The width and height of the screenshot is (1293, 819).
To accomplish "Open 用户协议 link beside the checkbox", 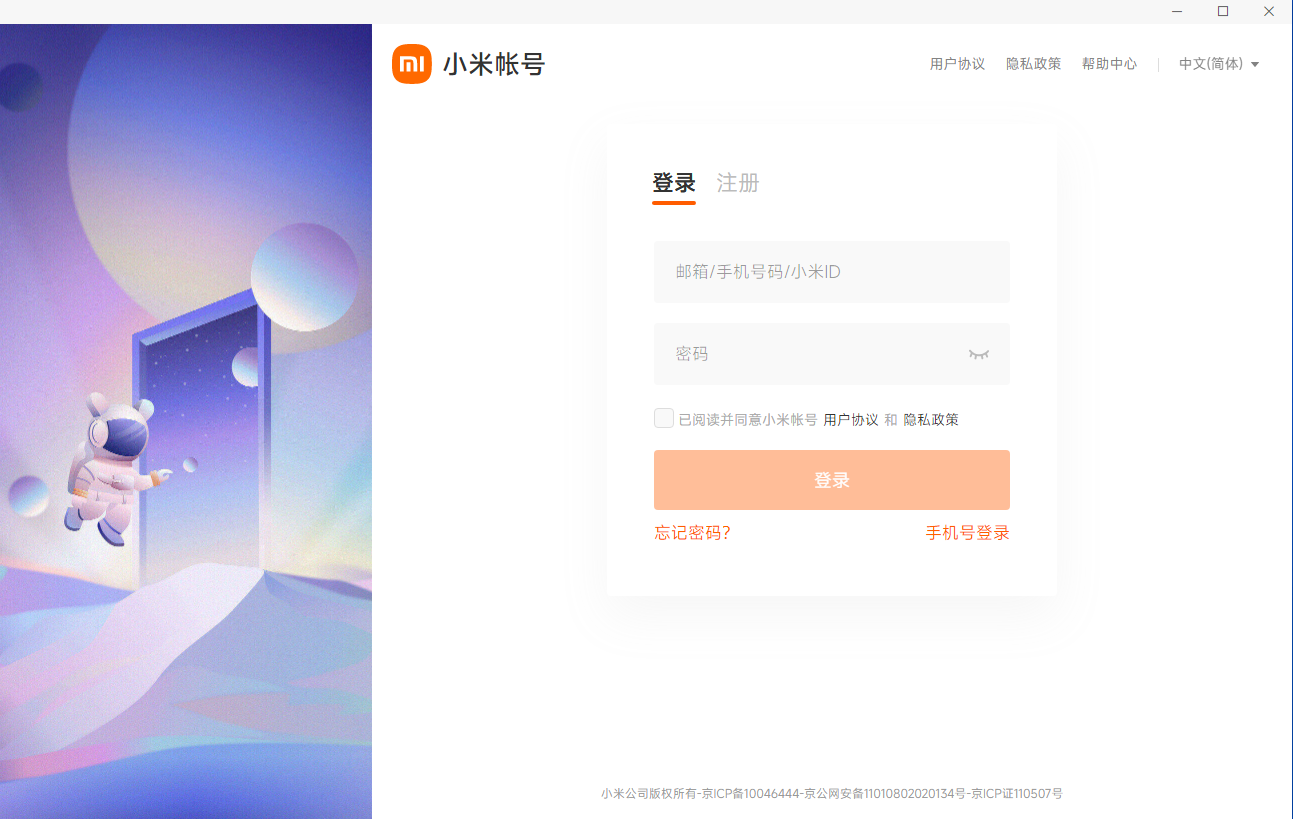I will [x=851, y=420].
